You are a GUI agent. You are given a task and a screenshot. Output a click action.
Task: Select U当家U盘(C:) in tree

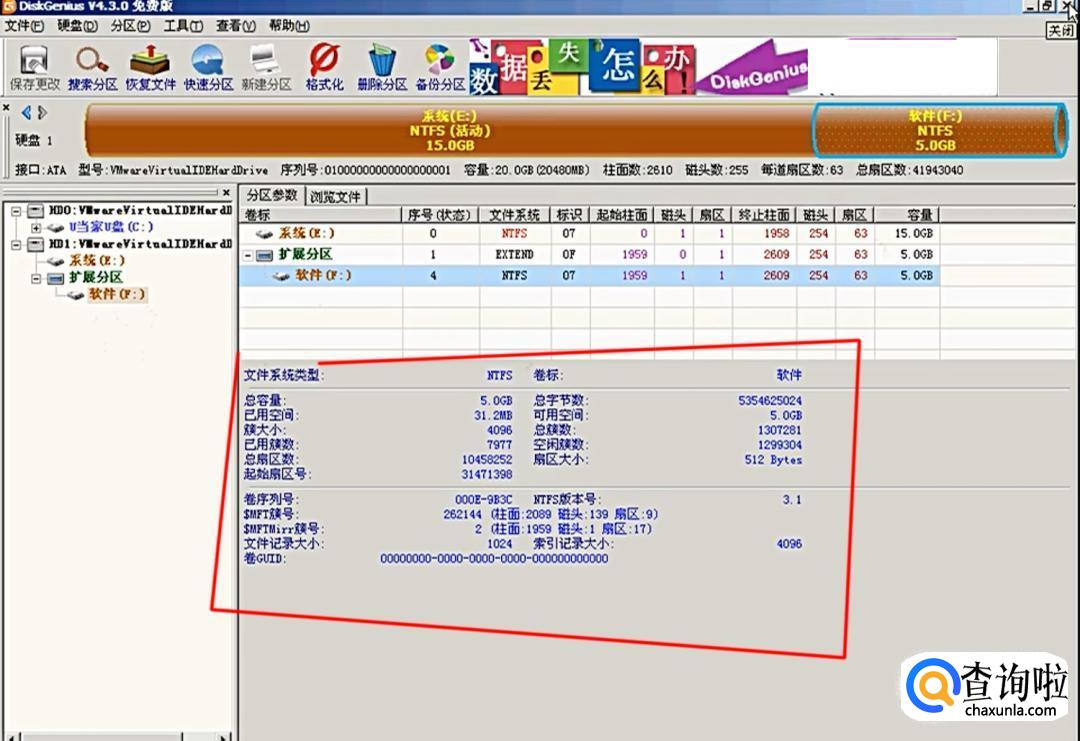pyautogui.click(x=111, y=227)
